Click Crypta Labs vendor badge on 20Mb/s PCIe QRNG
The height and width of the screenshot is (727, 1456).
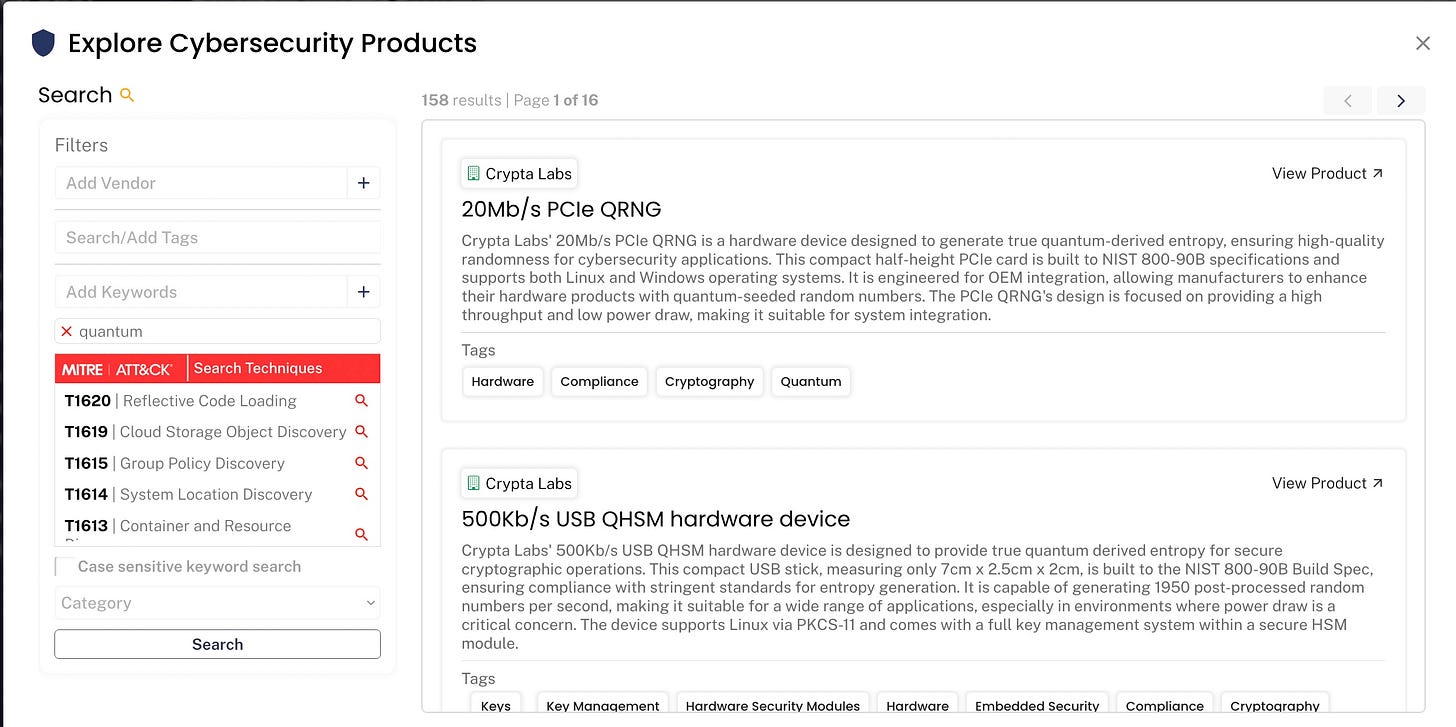click(519, 174)
